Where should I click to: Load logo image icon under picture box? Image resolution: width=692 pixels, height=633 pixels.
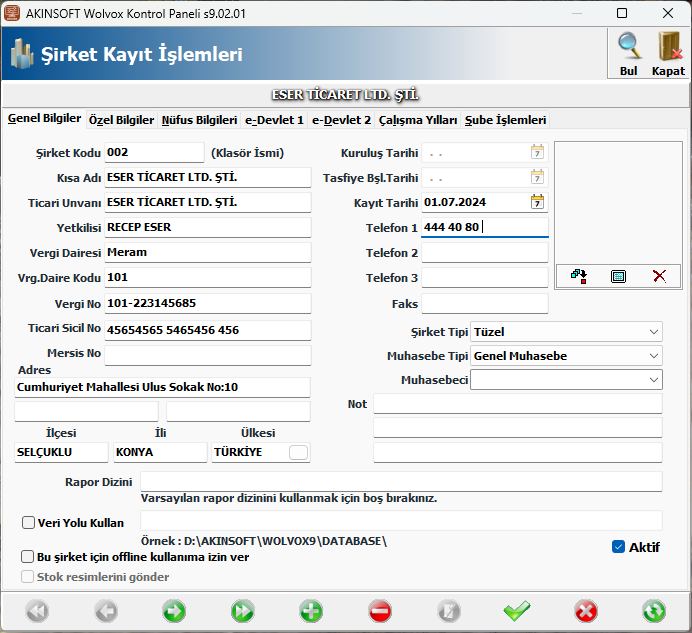(x=579, y=276)
